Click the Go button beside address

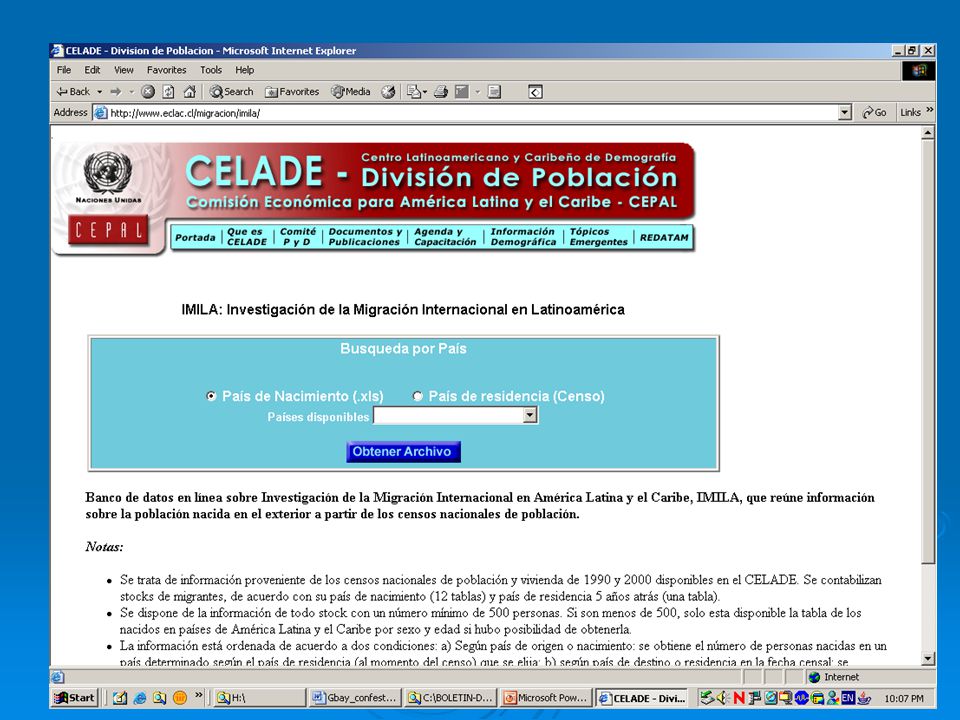coord(874,113)
